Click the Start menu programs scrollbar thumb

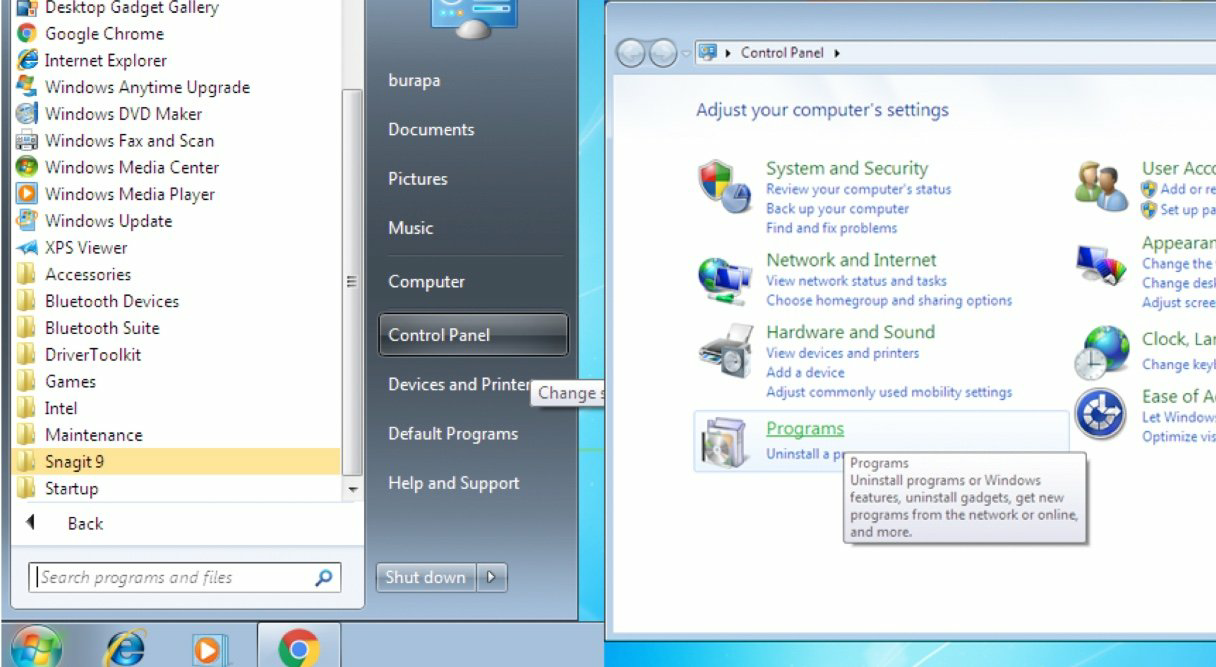[351, 282]
